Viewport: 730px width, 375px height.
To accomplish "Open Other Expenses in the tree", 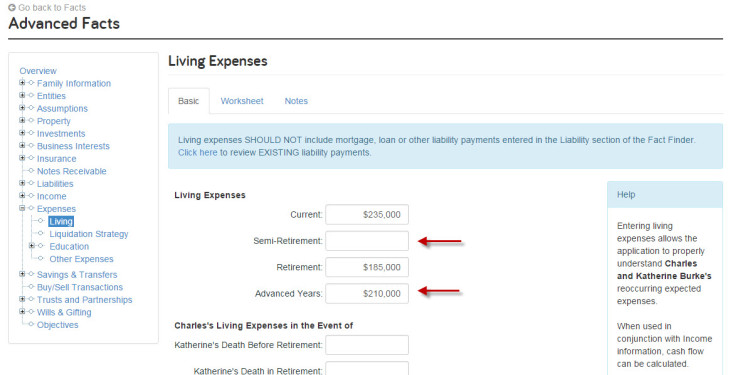I will pos(81,259).
